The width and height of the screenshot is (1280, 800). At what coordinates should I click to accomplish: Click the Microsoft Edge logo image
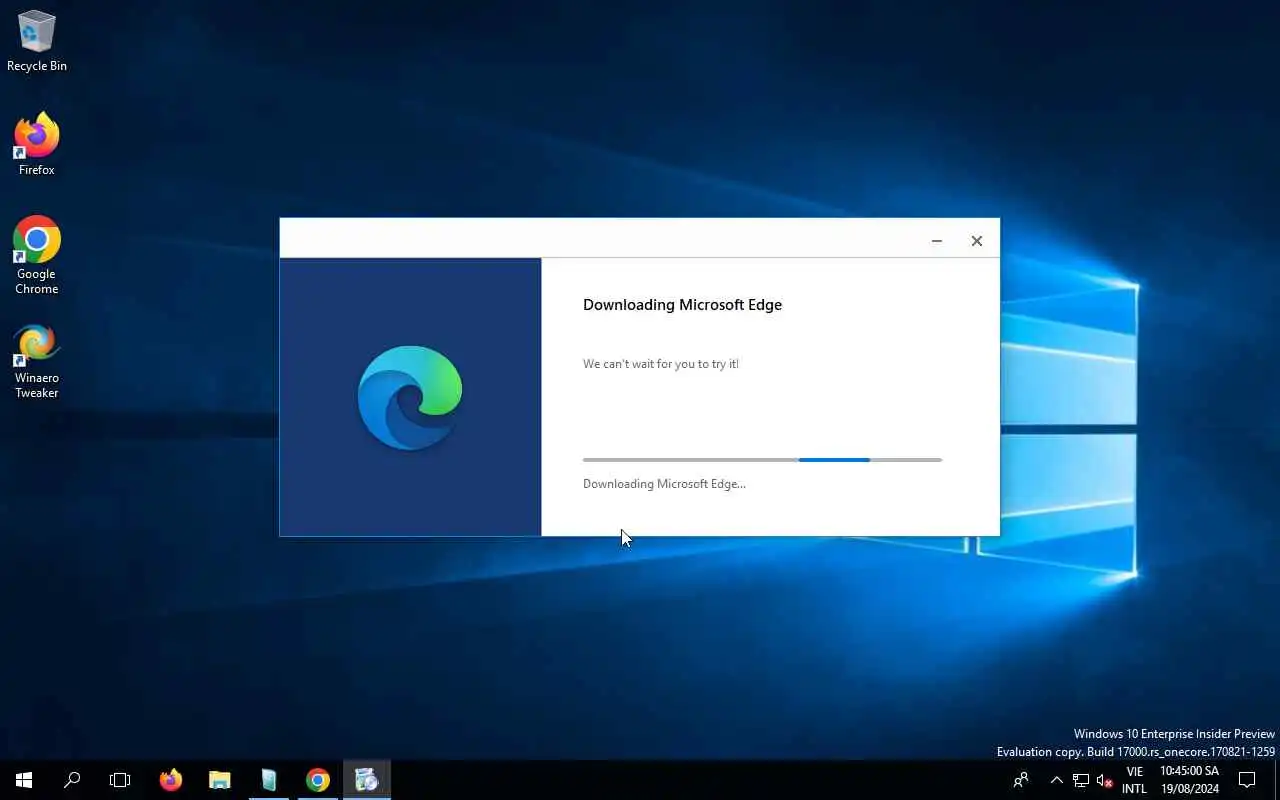pyautogui.click(x=410, y=398)
